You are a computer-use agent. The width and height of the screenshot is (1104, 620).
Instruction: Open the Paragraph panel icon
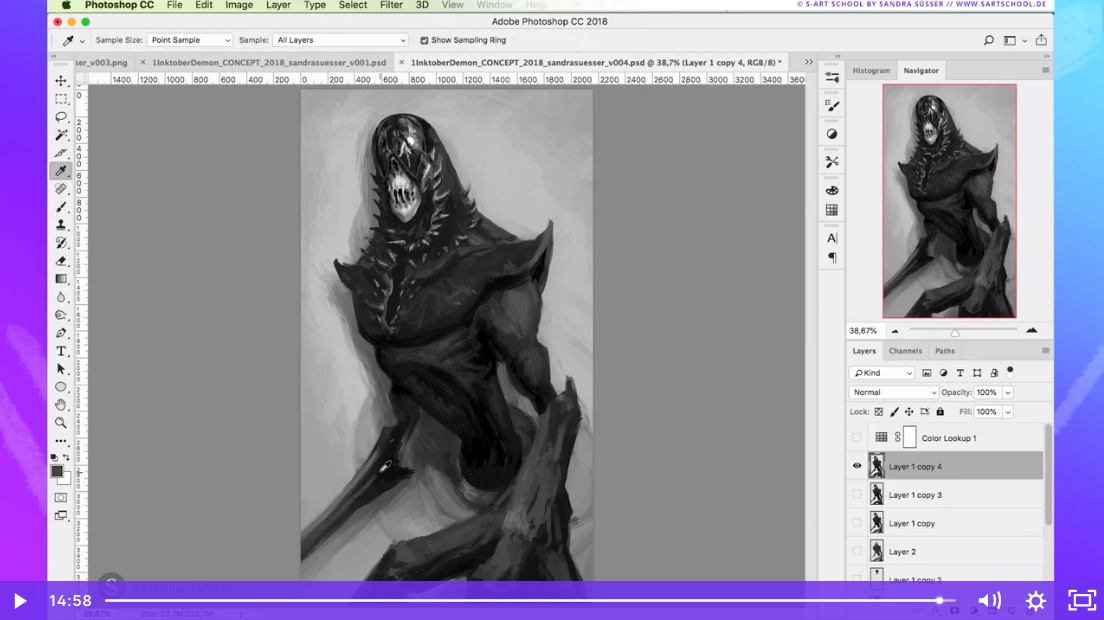click(832, 258)
